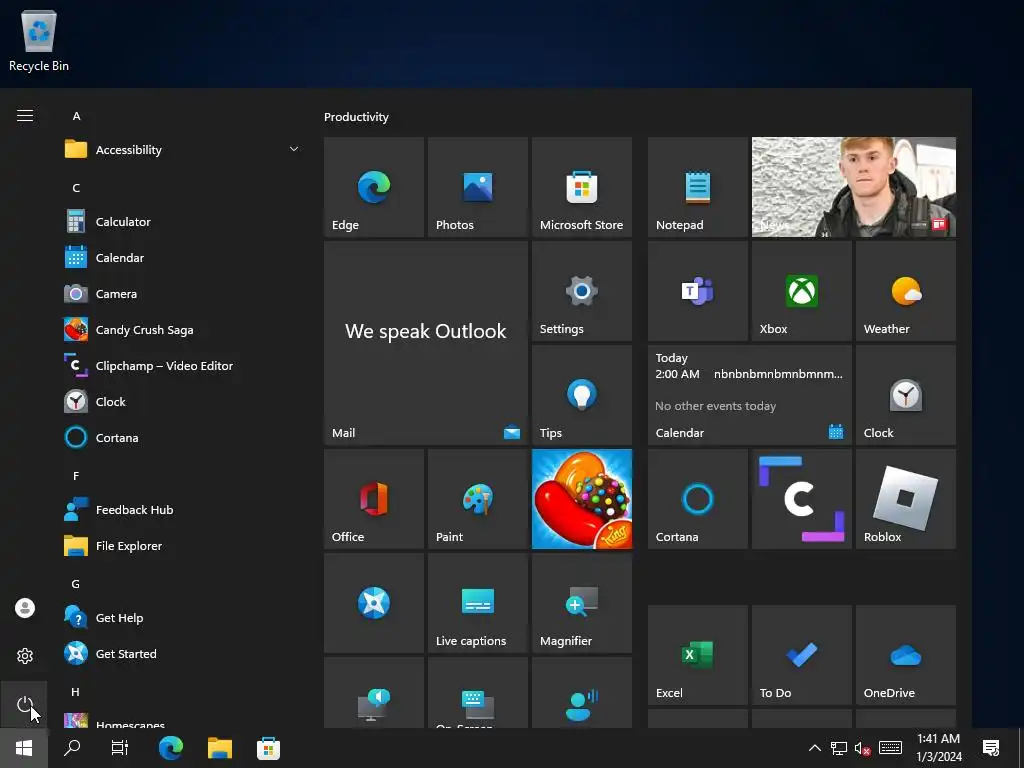Open the Paint tile
1024x768 pixels.
tap(477, 499)
